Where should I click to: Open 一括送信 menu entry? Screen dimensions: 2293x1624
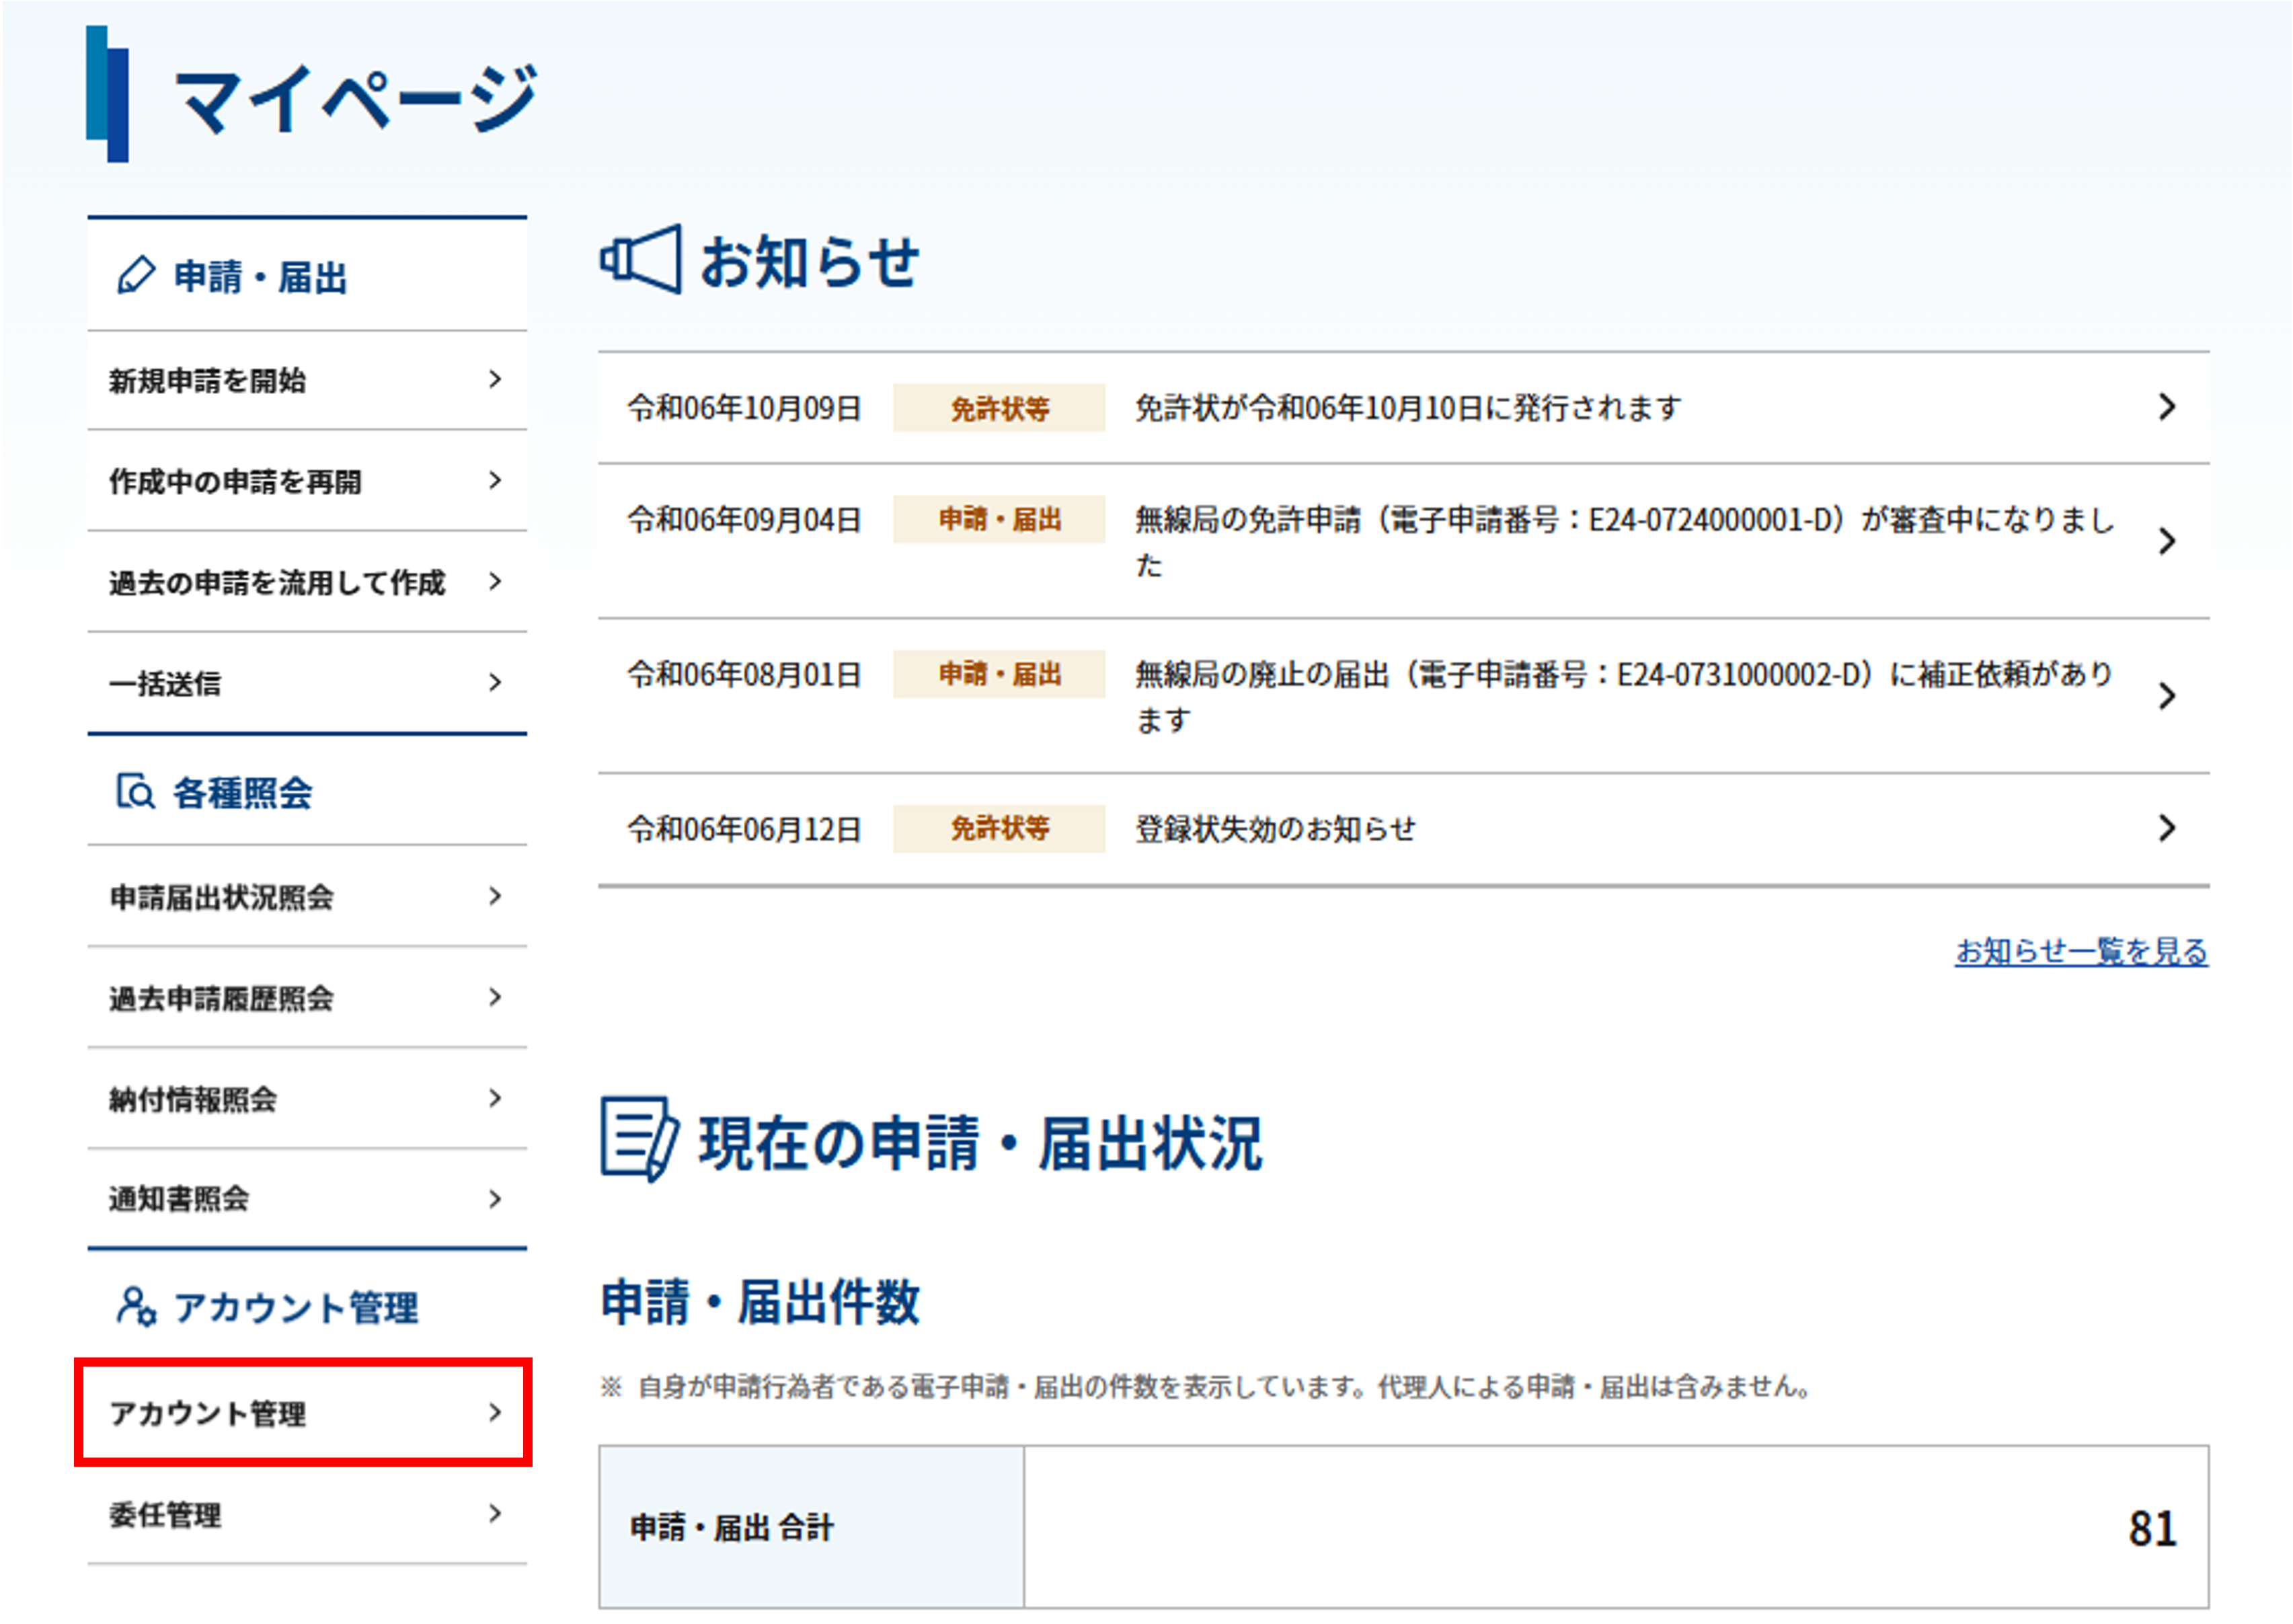pos(307,683)
